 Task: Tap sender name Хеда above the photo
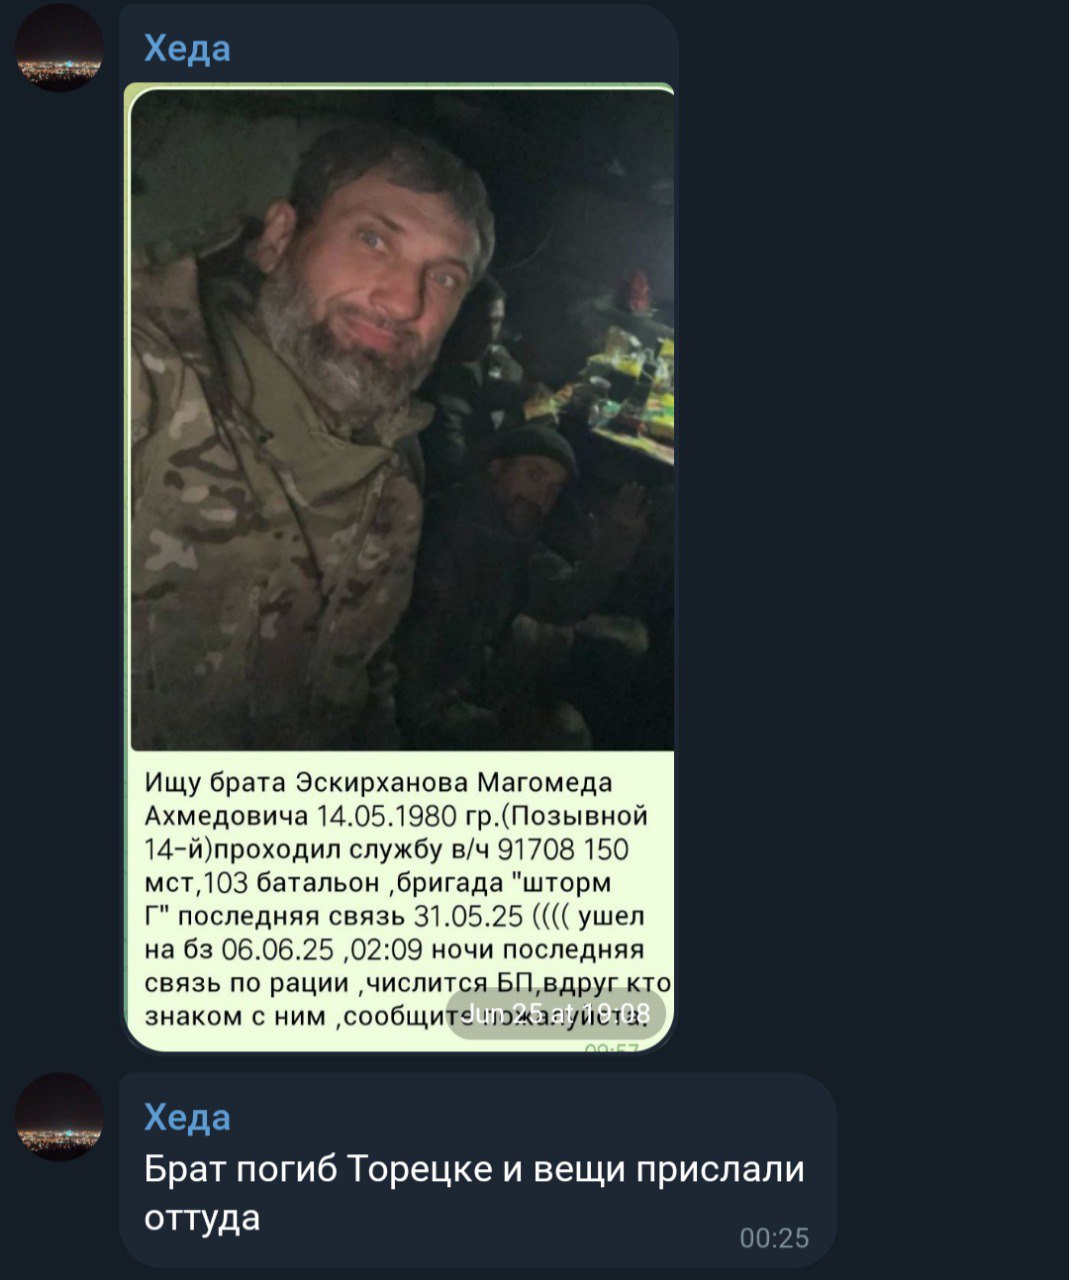(187, 48)
